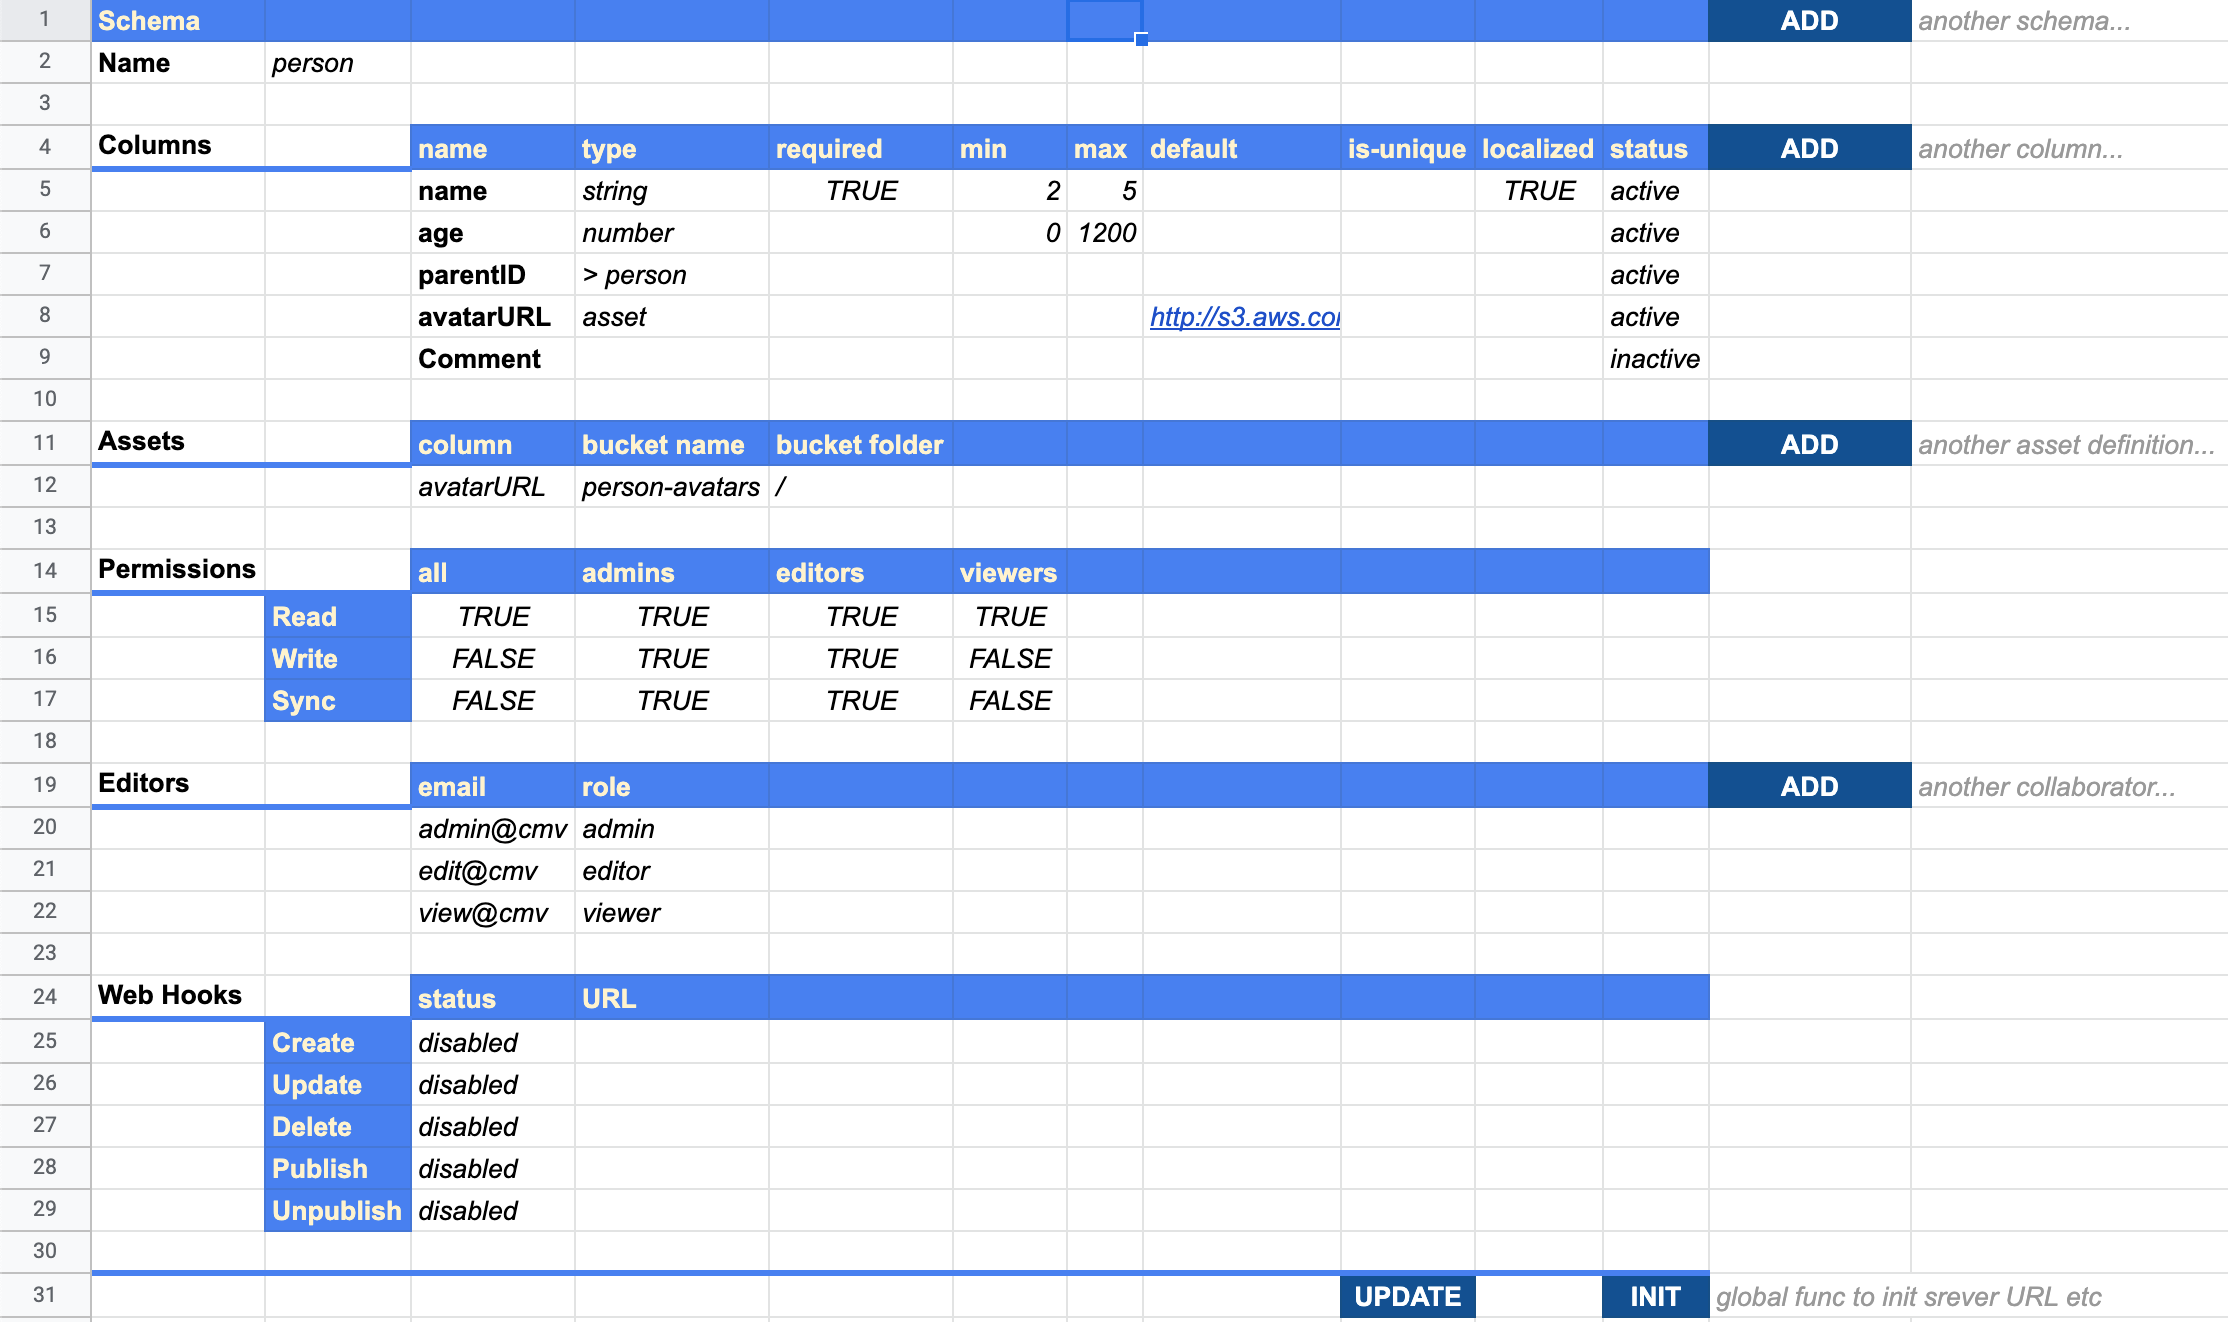Click ADD button for another collaborator

coord(1808,787)
